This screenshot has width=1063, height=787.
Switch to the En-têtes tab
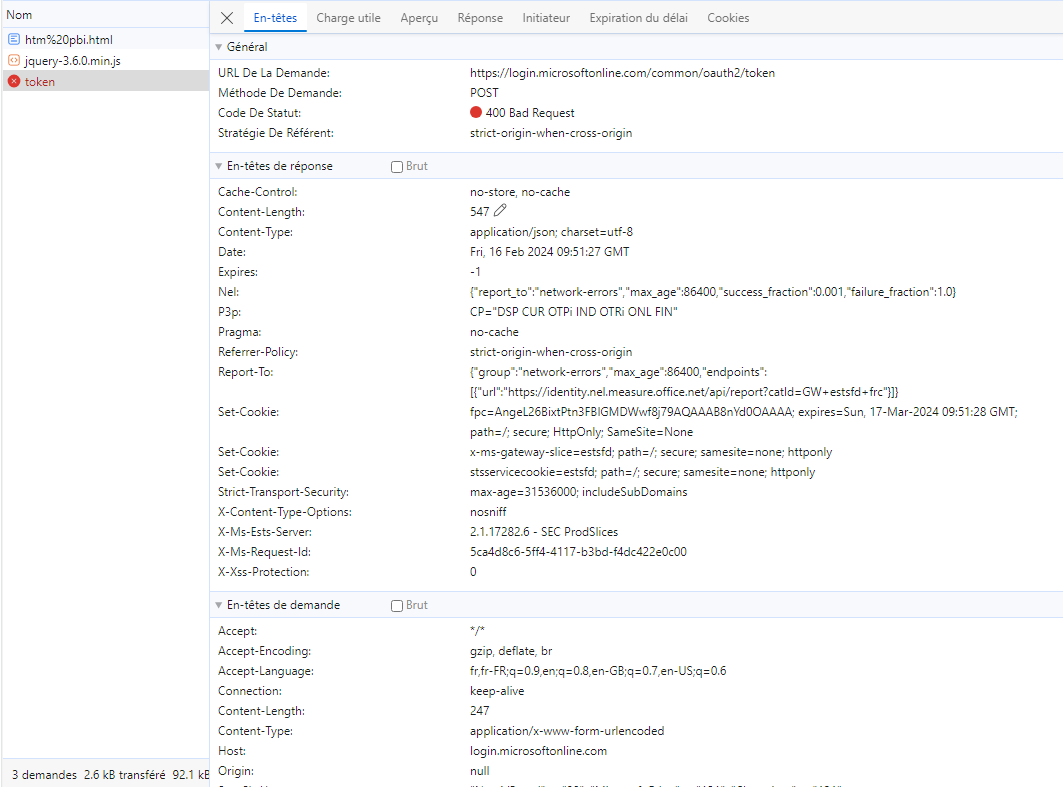coord(275,18)
